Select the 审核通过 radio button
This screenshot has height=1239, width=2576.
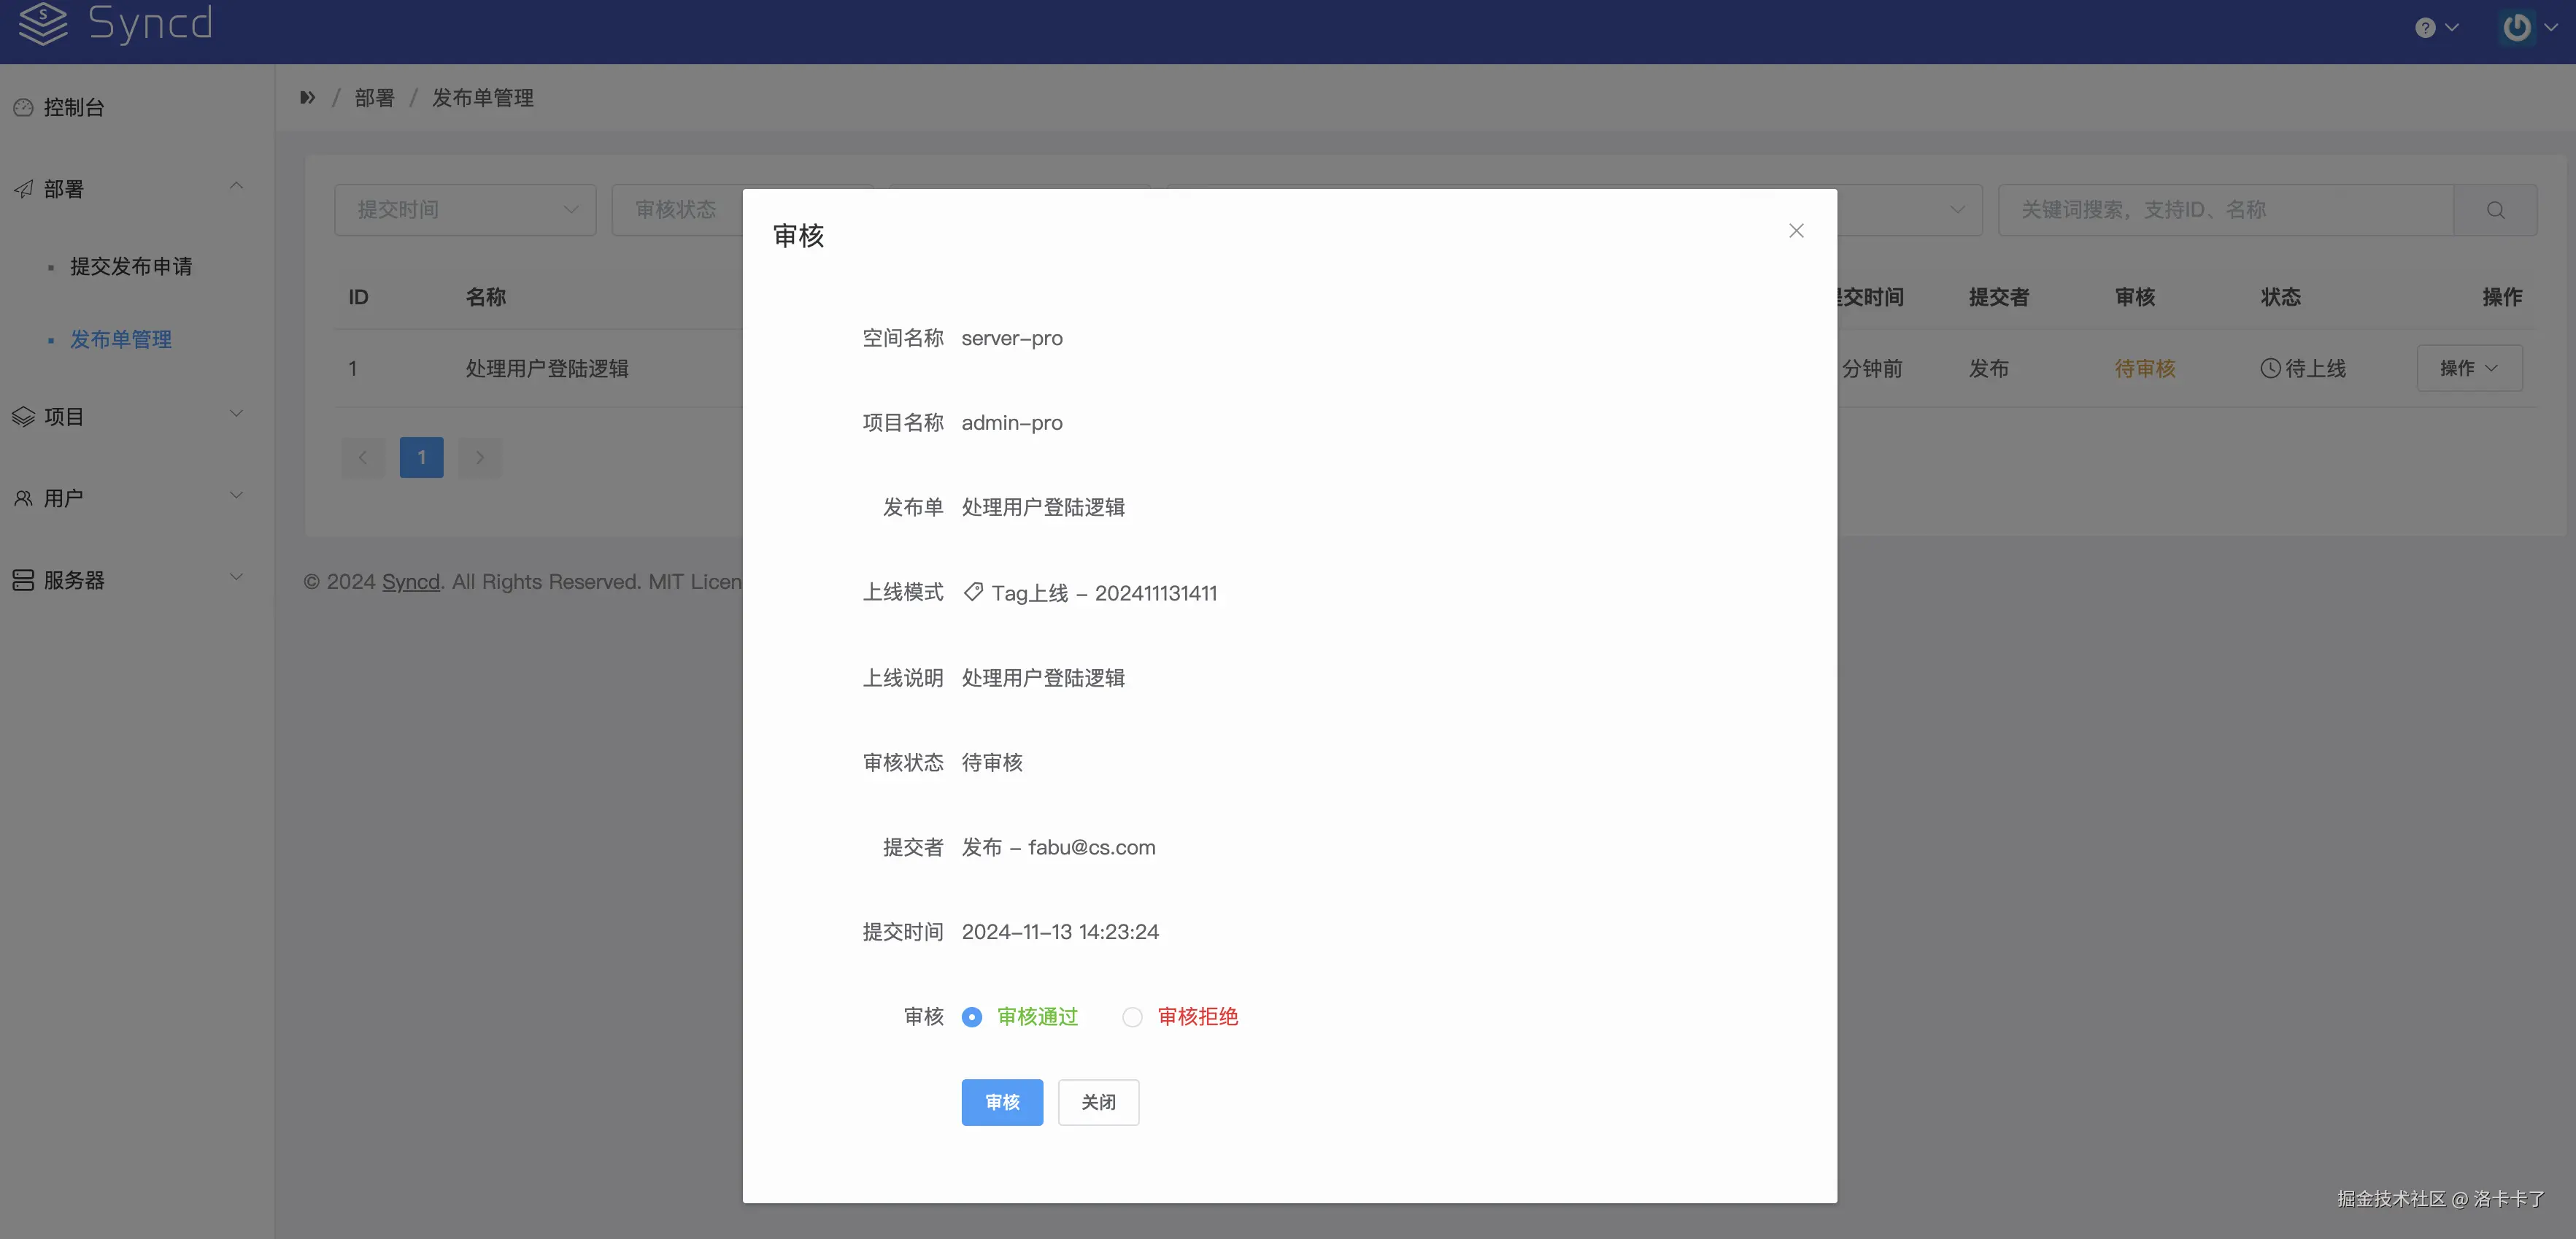coord(971,1017)
